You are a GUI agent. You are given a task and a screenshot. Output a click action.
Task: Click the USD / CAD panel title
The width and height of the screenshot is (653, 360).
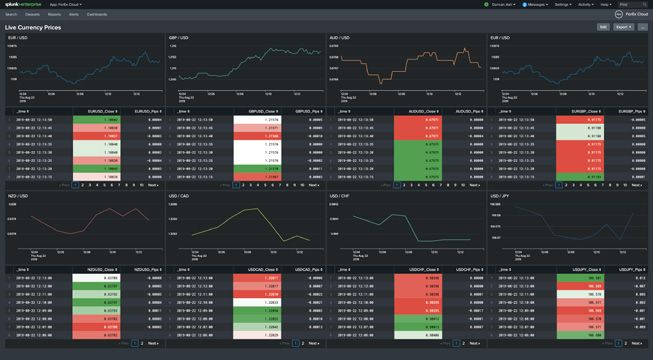(179, 196)
